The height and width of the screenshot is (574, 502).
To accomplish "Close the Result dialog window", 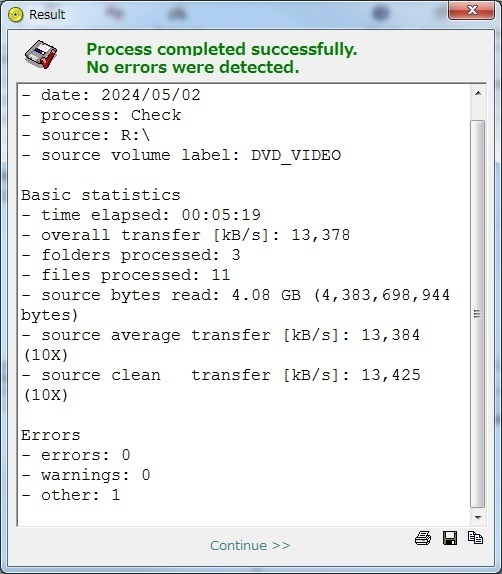I will click(471, 10).
